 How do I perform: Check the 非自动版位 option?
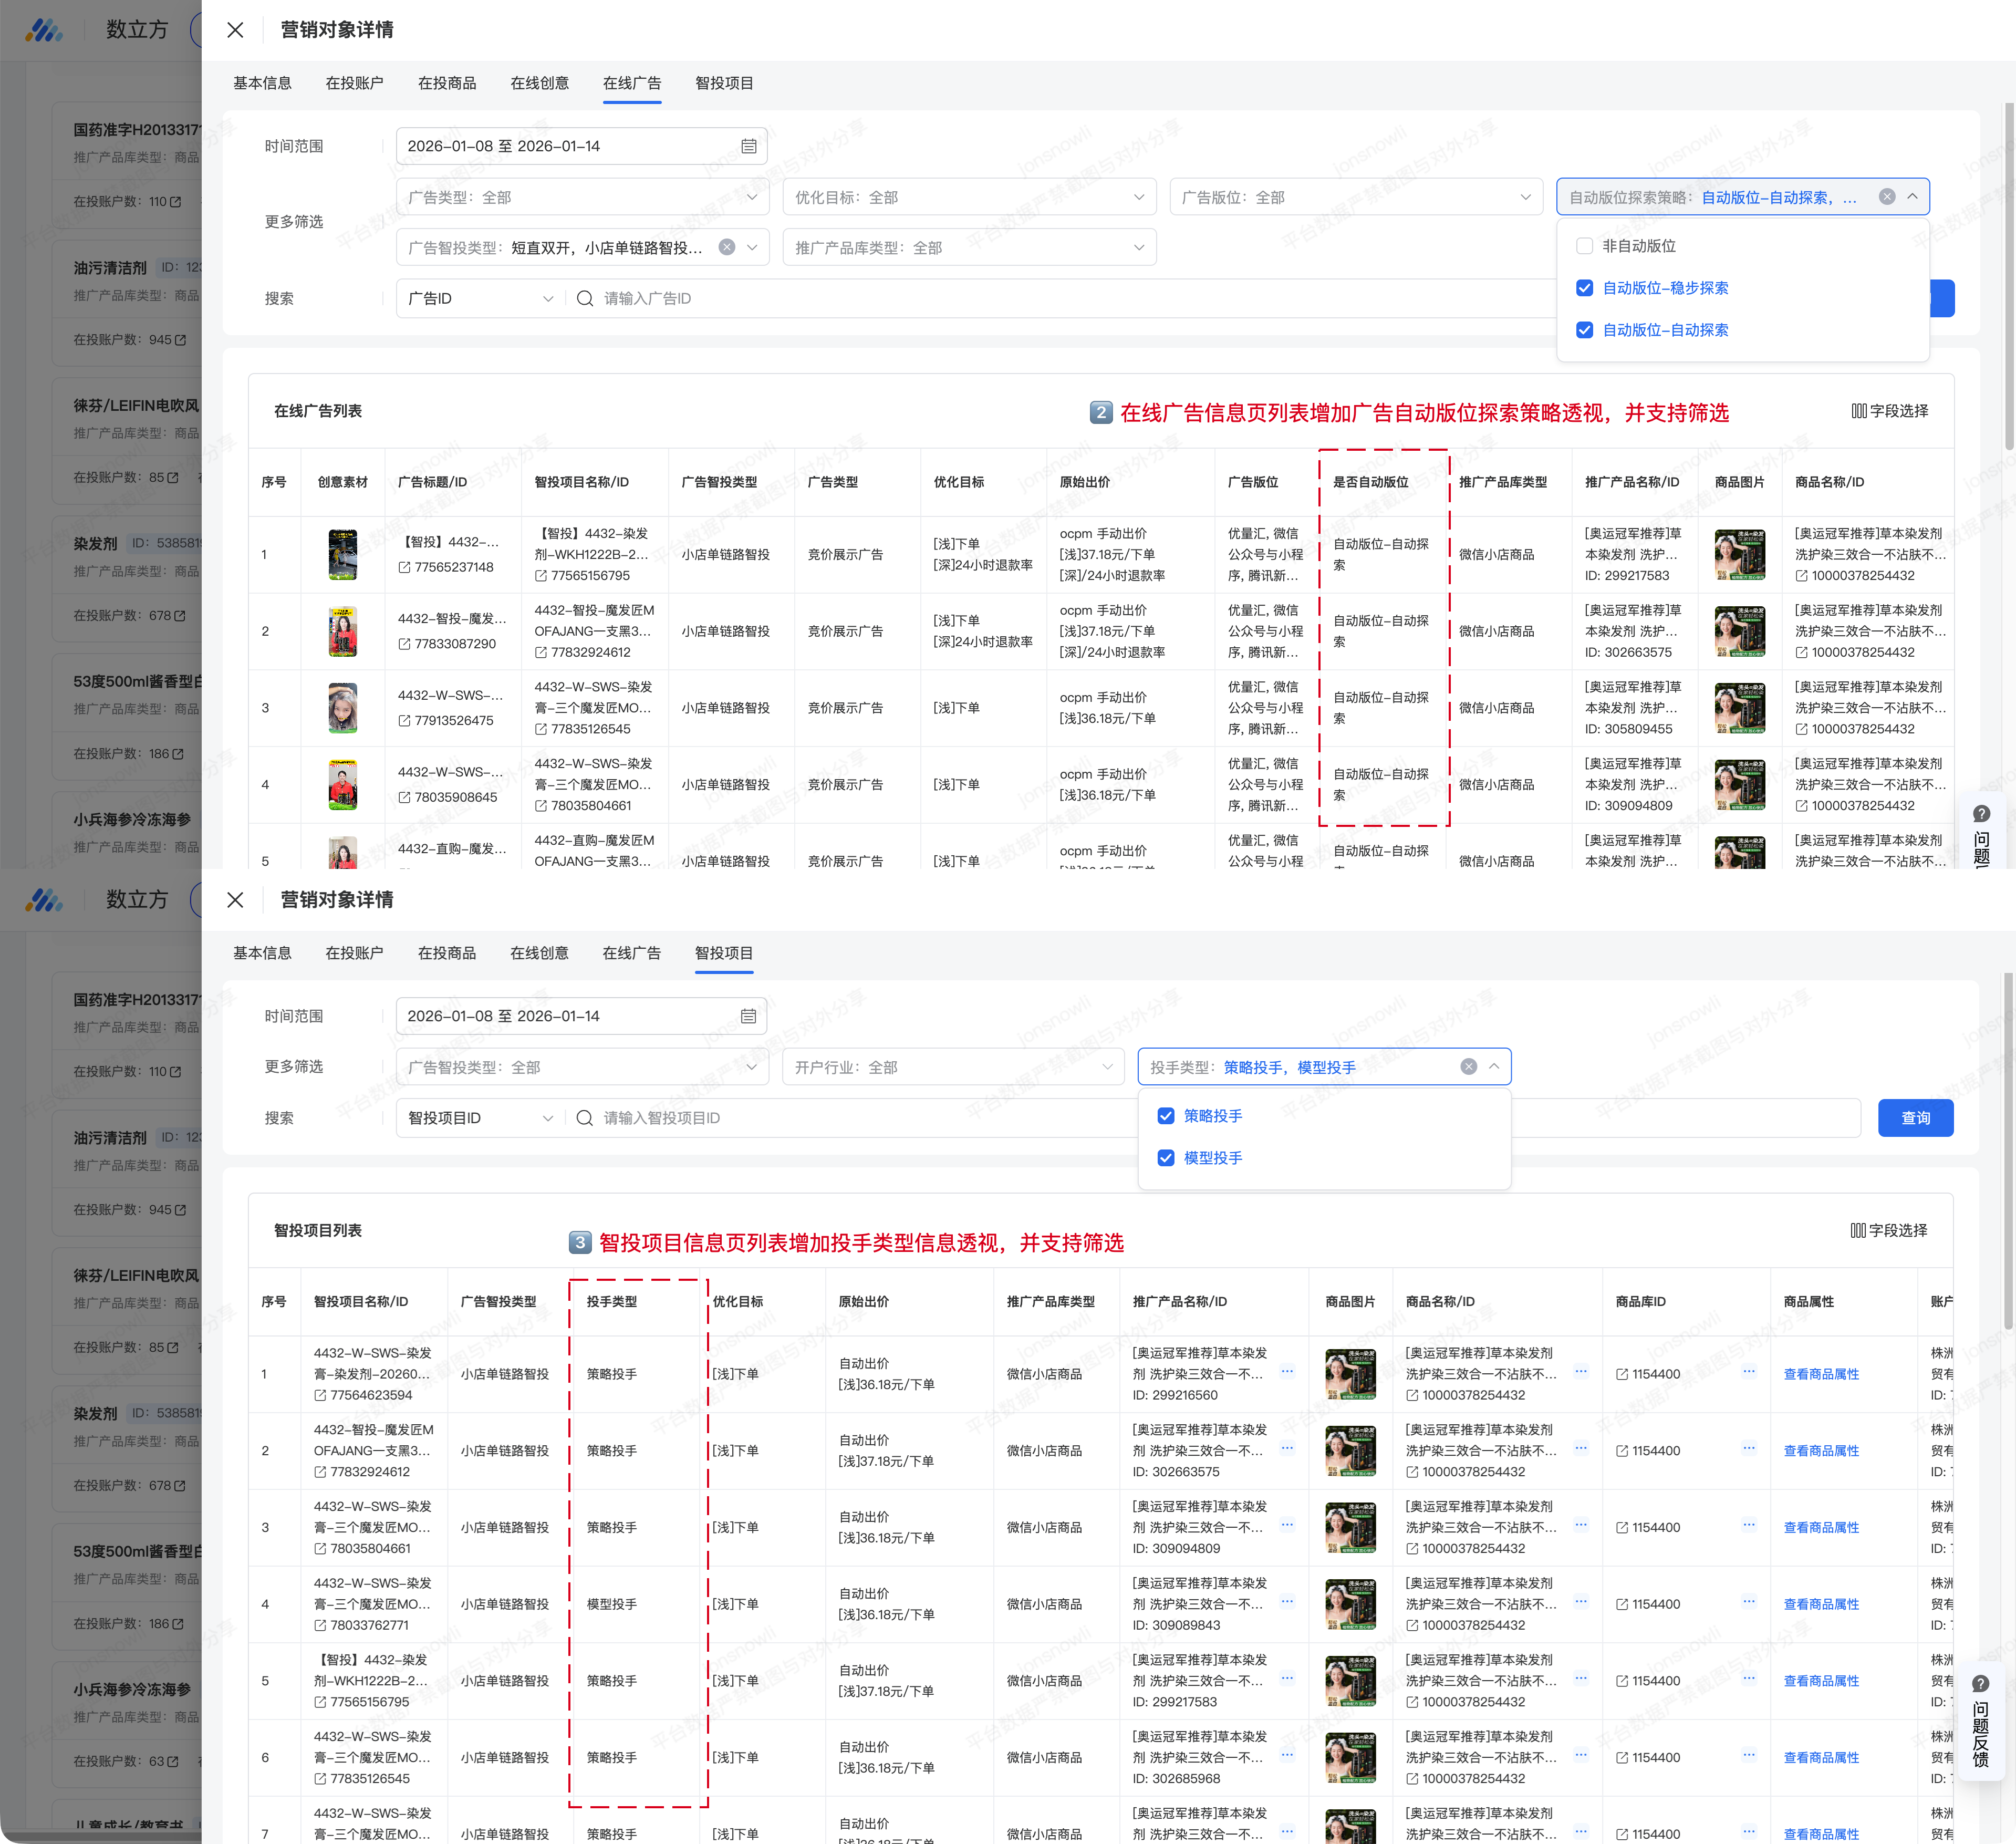pos(1584,246)
